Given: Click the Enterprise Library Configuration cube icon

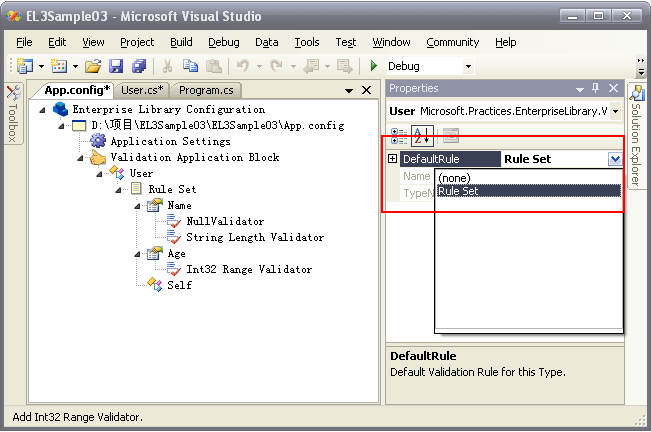Looking at the screenshot, I should coord(61,109).
